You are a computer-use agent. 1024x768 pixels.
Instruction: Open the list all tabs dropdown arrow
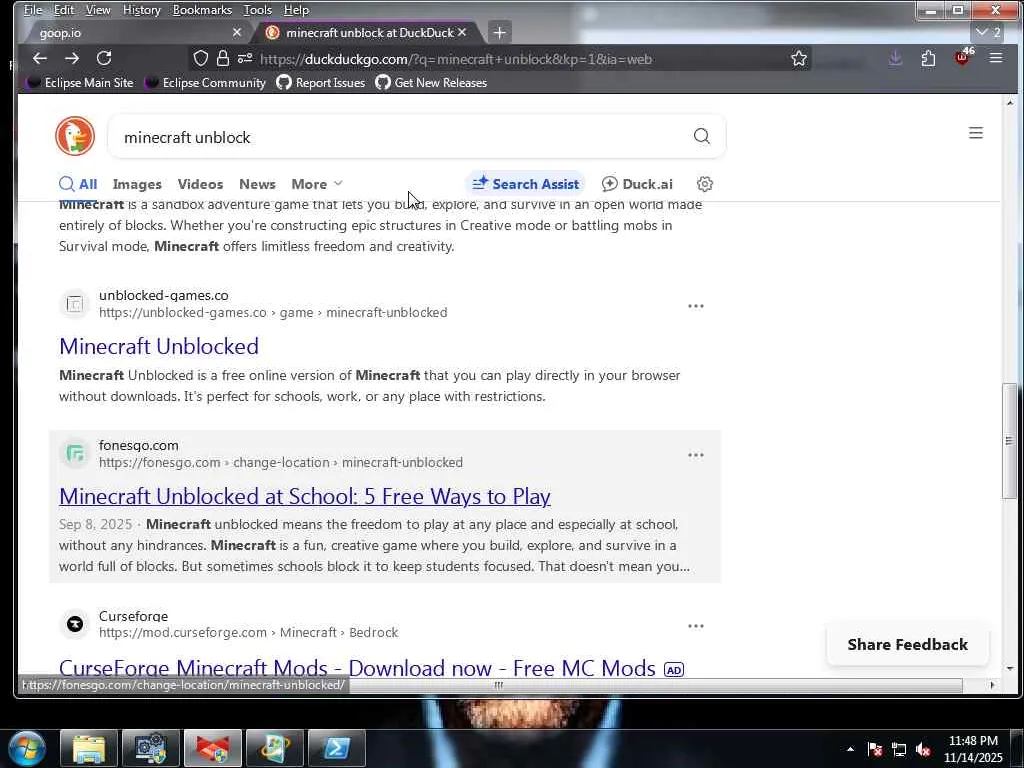pyautogui.click(x=989, y=32)
